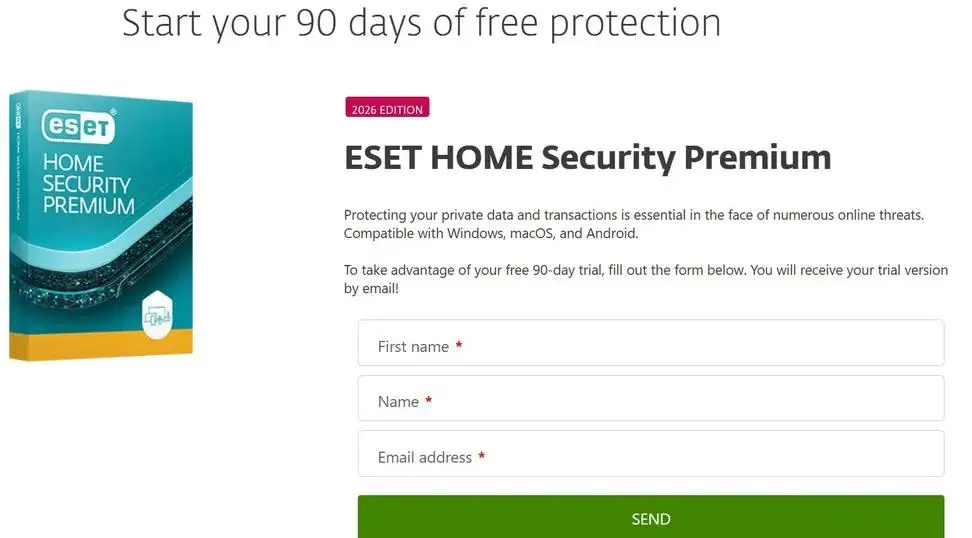Screen dimensions: 972x538
Task: Click the orange stripe on the box
Action: coord(101,345)
